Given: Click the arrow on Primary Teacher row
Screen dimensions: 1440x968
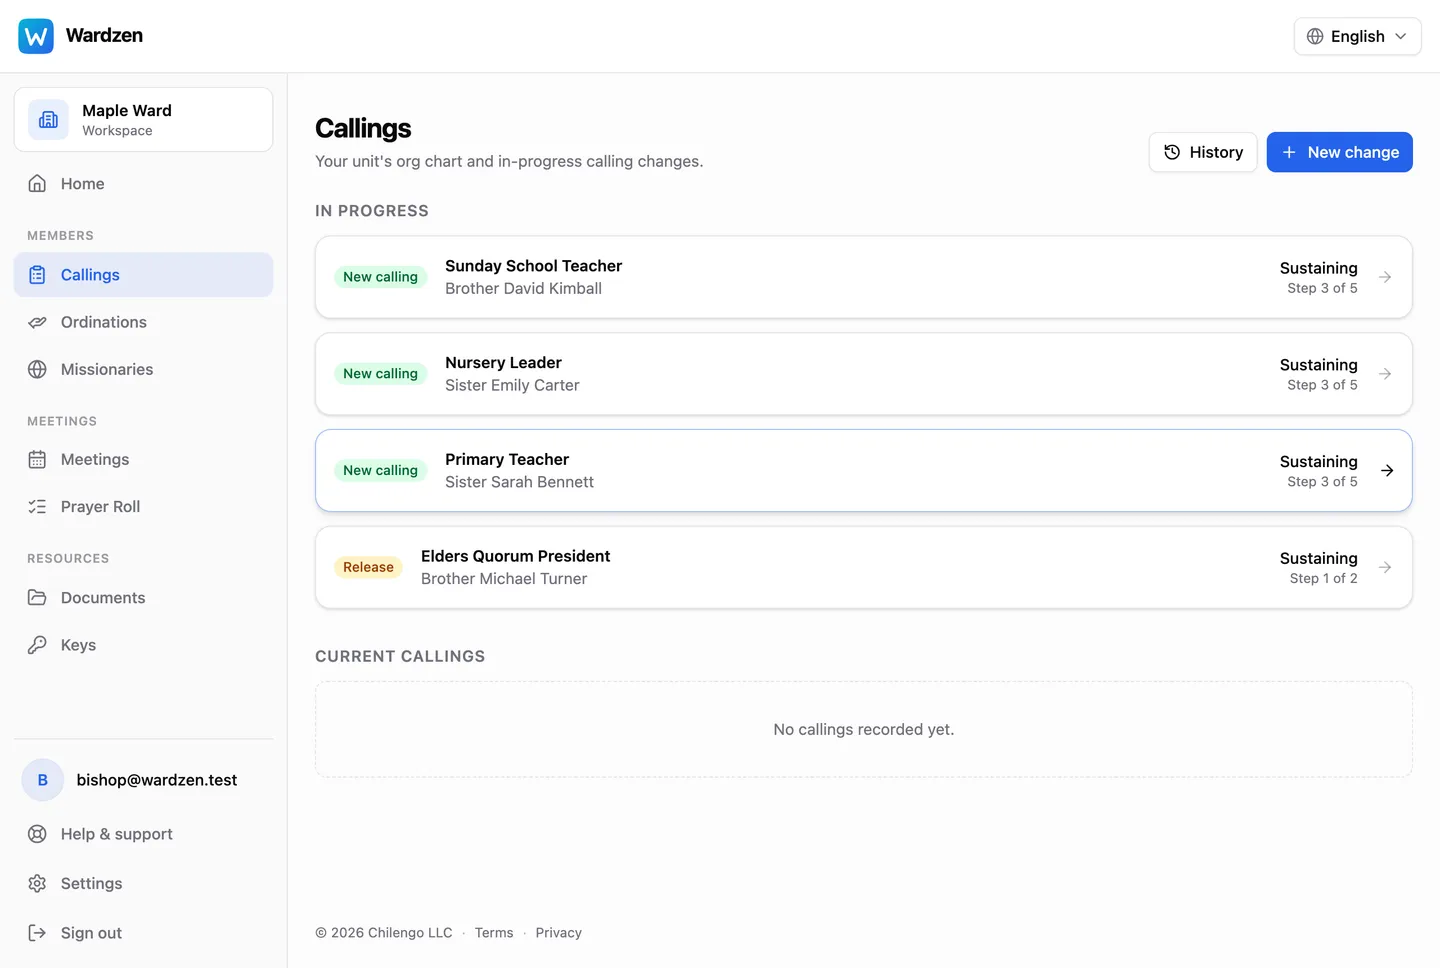Looking at the screenshot, I should [1387, 471].
